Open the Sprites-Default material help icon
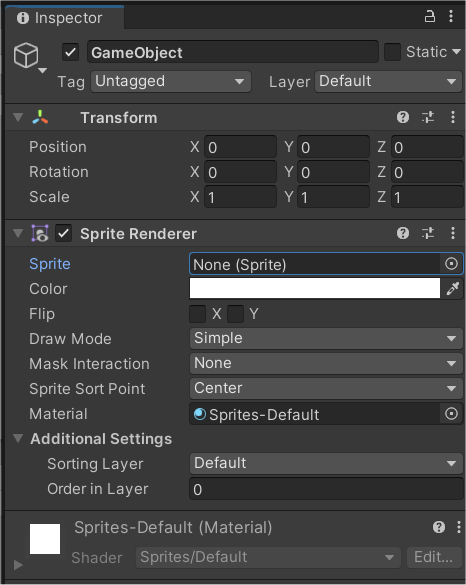Image resolution: width=466 pixels, height=585 pixels. click(439, 528)
